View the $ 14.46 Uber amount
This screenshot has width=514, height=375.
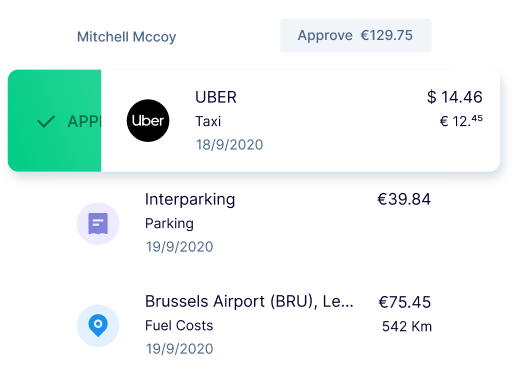[454, 97]
